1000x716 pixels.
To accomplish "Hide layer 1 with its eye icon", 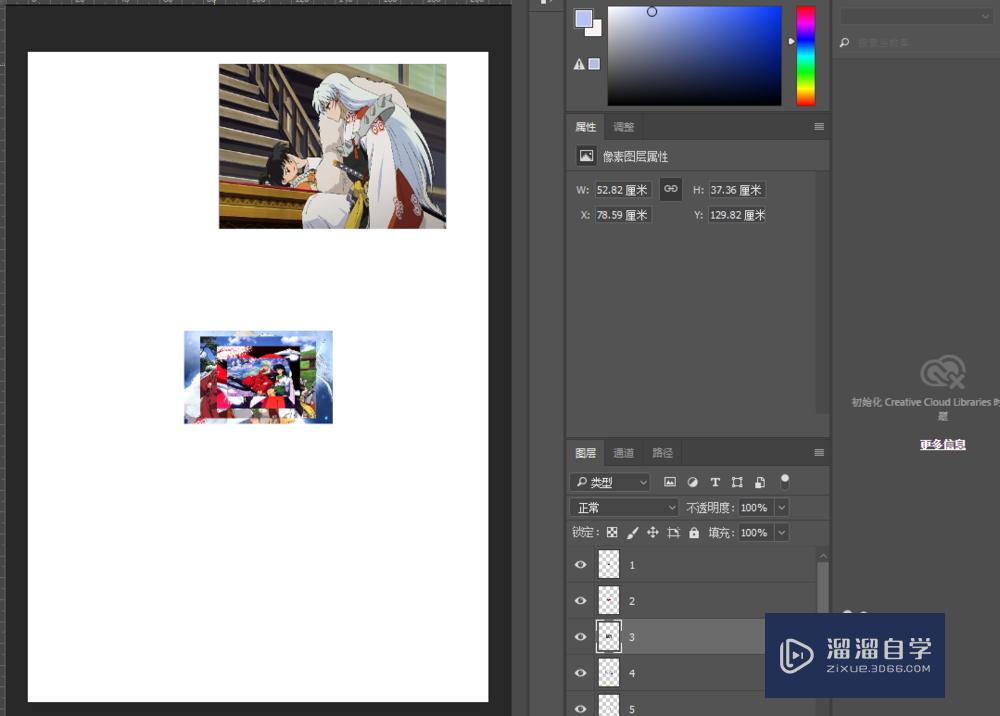I will pos(580,565).
